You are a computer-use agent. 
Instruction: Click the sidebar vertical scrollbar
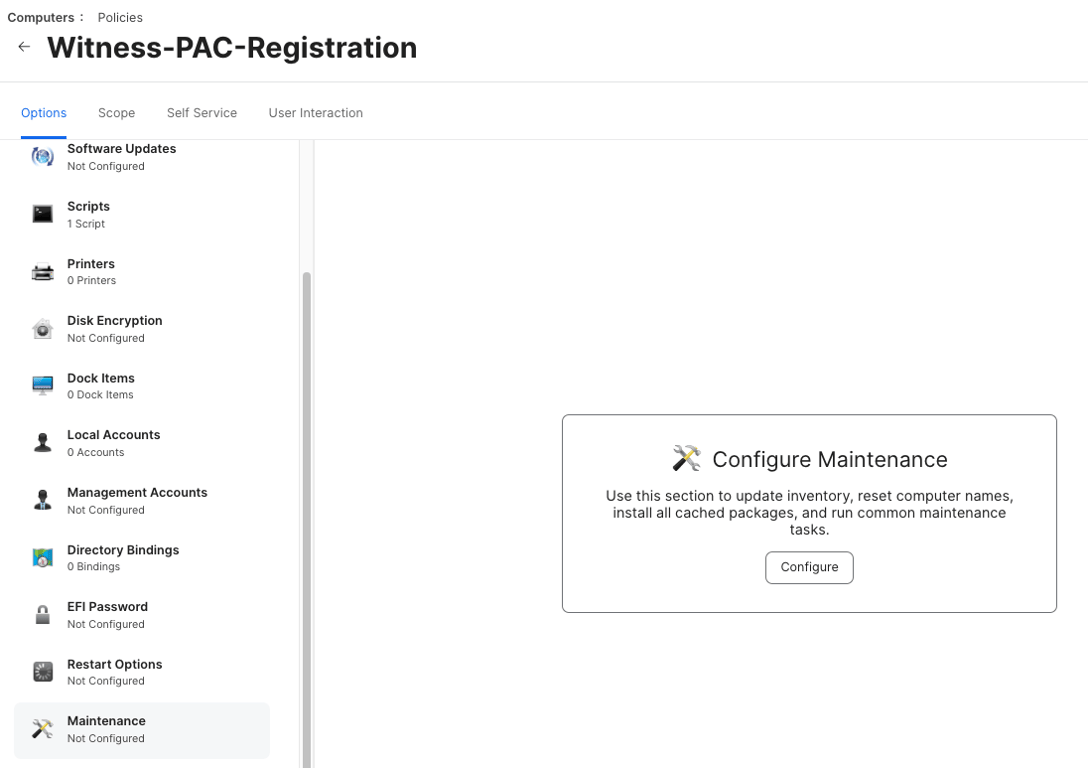pos(307,500)
